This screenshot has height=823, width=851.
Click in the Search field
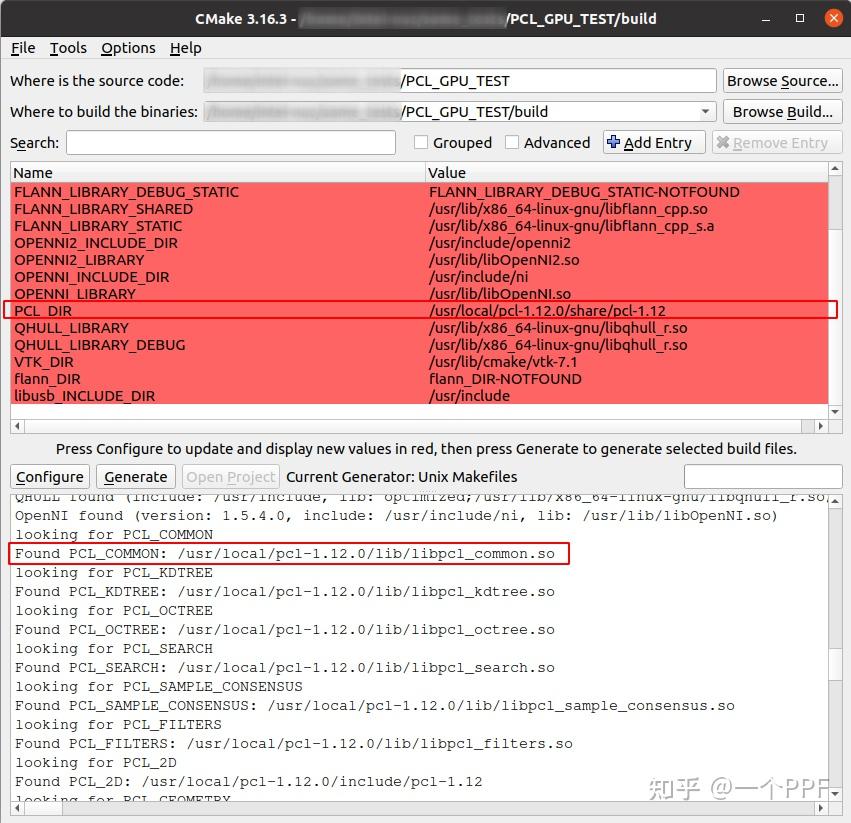point(230,142)
